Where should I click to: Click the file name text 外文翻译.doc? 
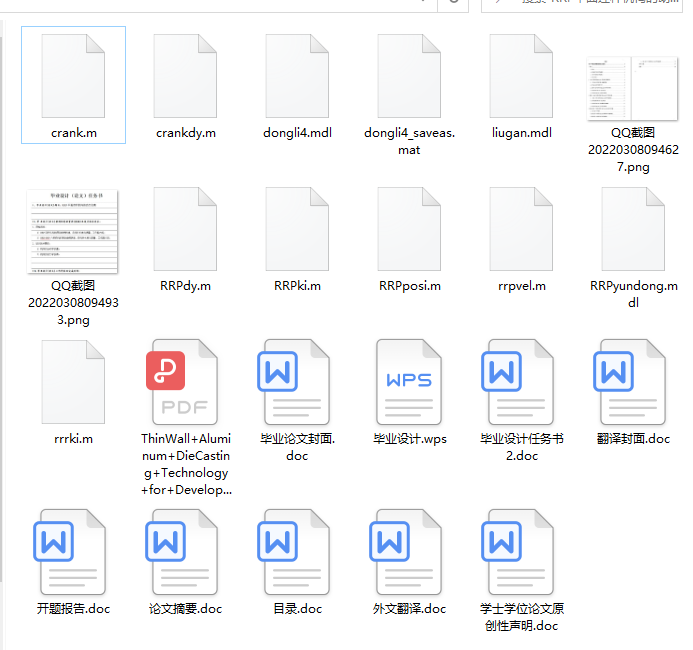coord(409,608)
